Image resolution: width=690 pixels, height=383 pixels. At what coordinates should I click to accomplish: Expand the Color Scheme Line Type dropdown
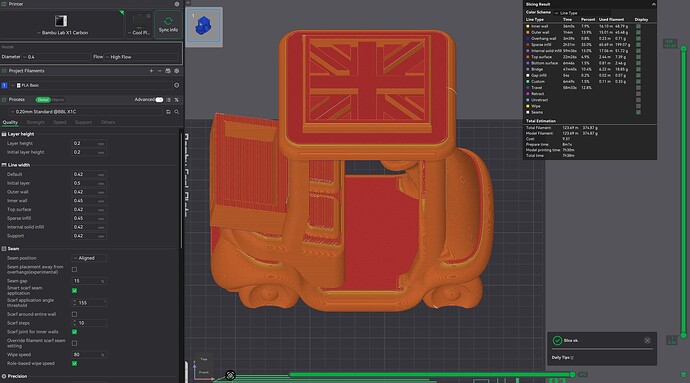coord(582,13)
